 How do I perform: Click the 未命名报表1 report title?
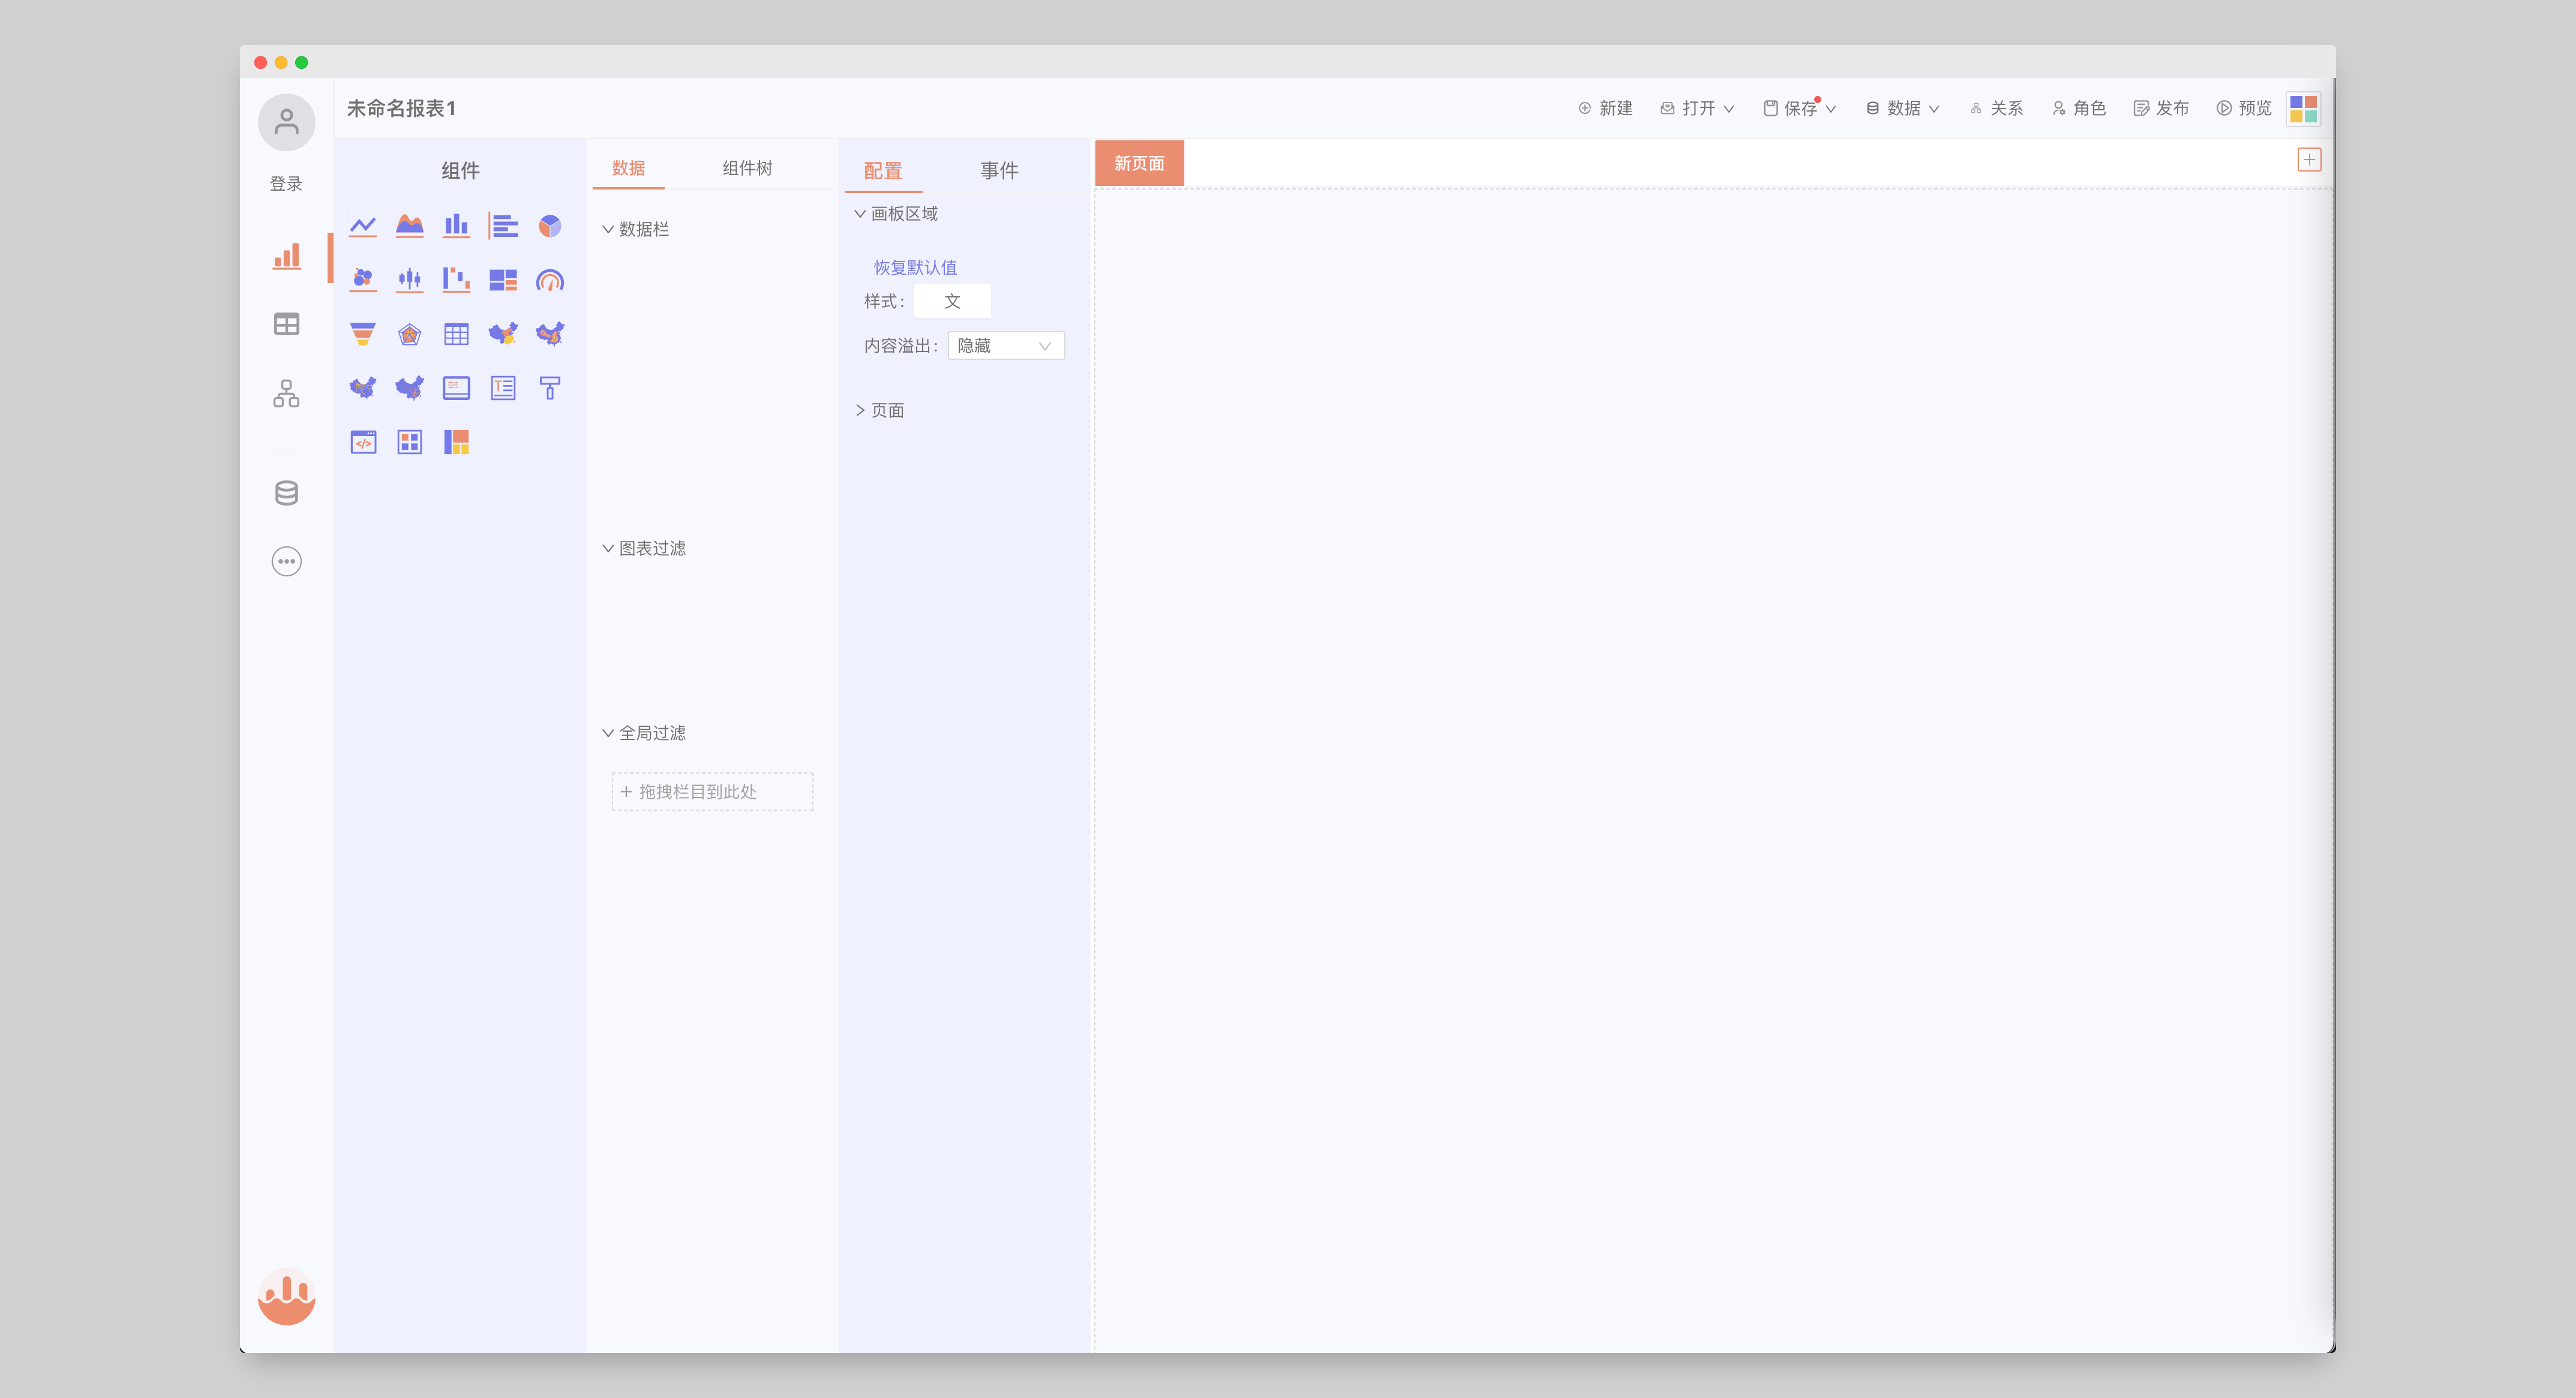click(401, 108)
